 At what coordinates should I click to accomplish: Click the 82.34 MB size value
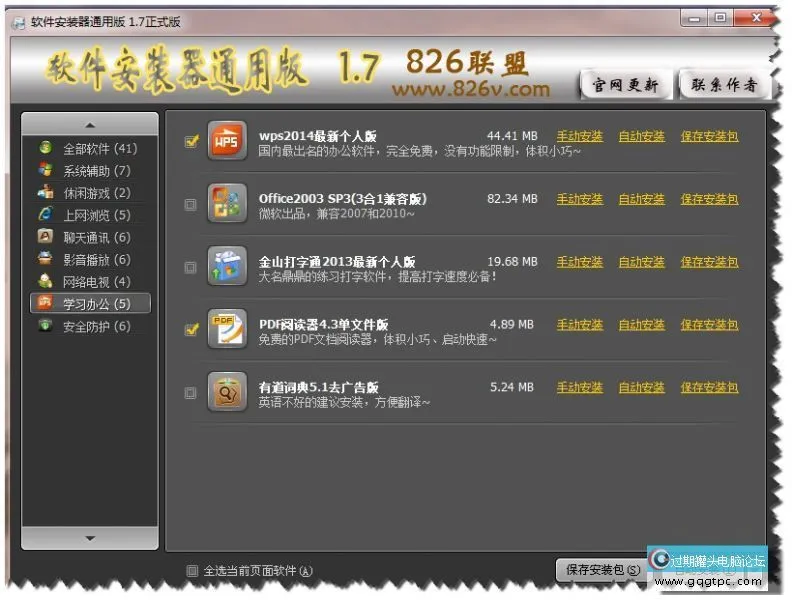[512, 198]
